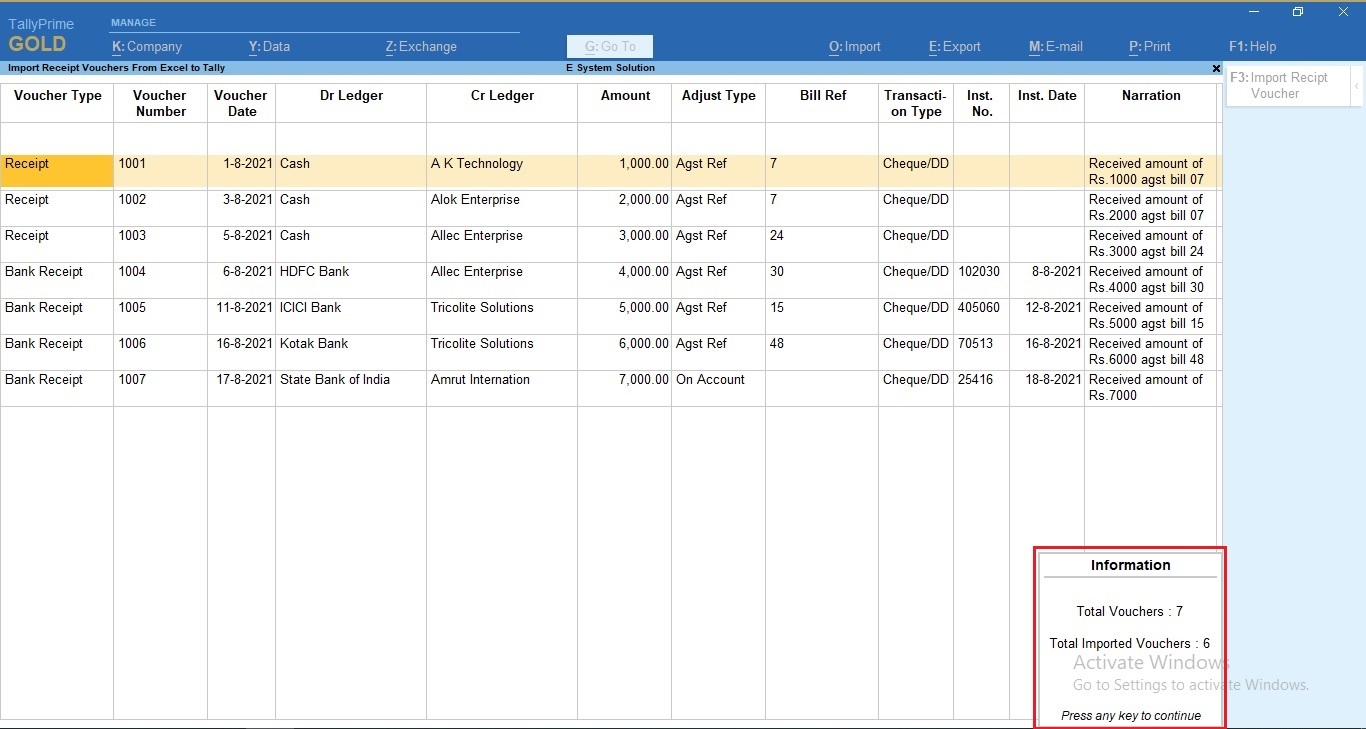Select O: Import from the top bar
Viewport: 1366px width, 729px height.
tap(854, 46)
